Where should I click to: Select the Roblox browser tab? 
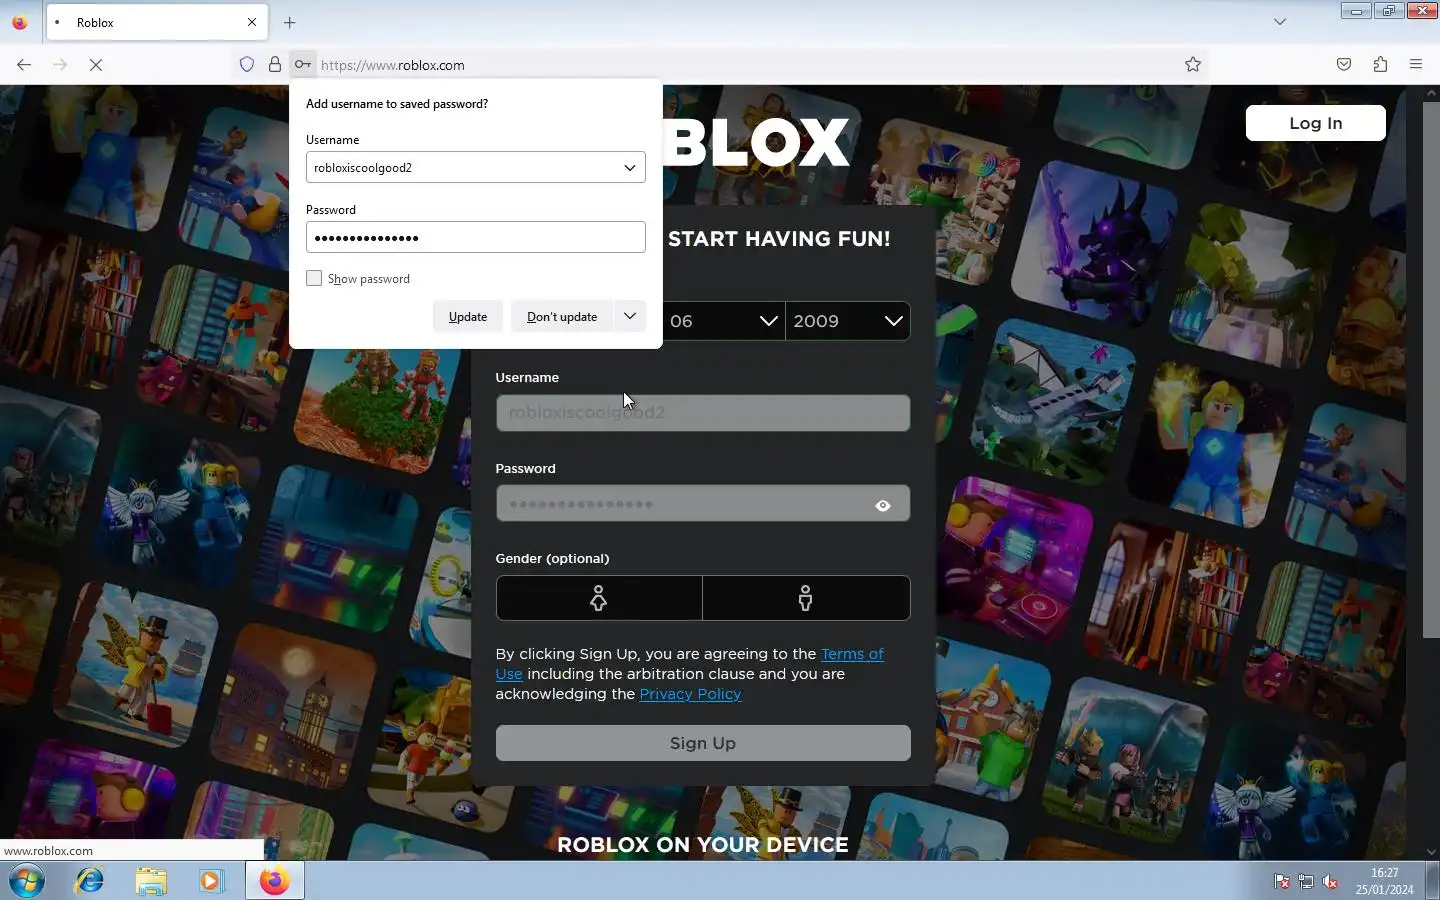point(157,22)
